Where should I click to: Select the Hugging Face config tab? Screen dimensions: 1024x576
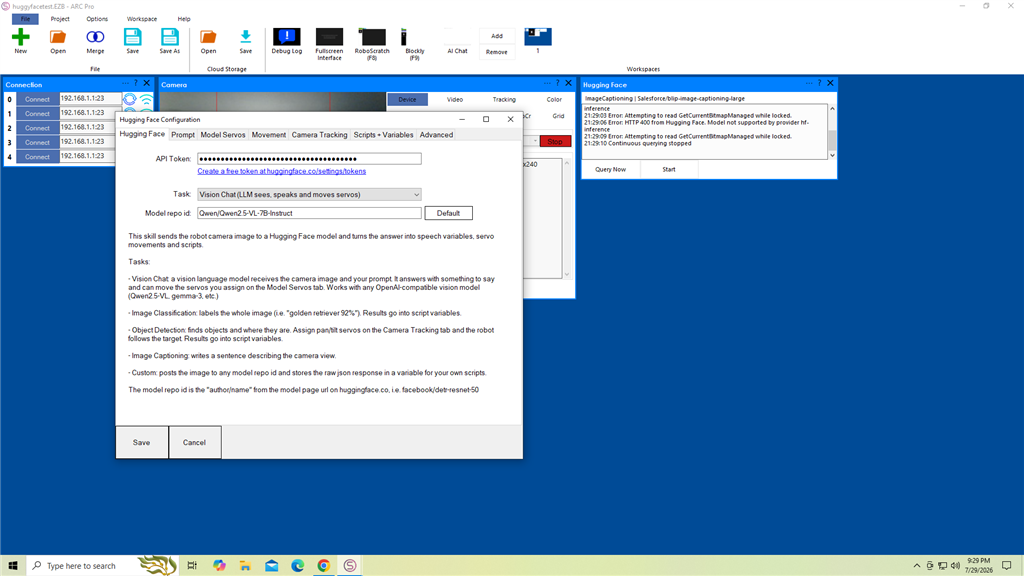[142, 134]
